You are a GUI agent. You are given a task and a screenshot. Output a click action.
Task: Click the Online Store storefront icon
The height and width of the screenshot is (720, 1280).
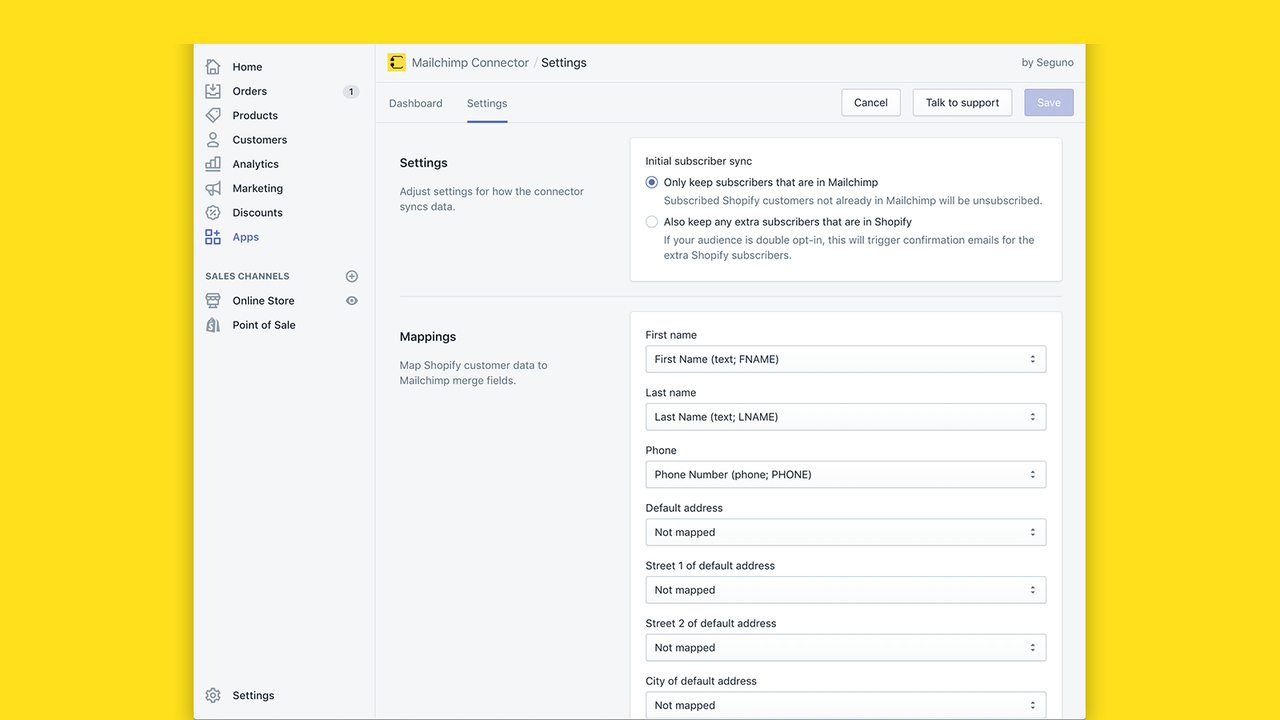(x=213, y=300)
